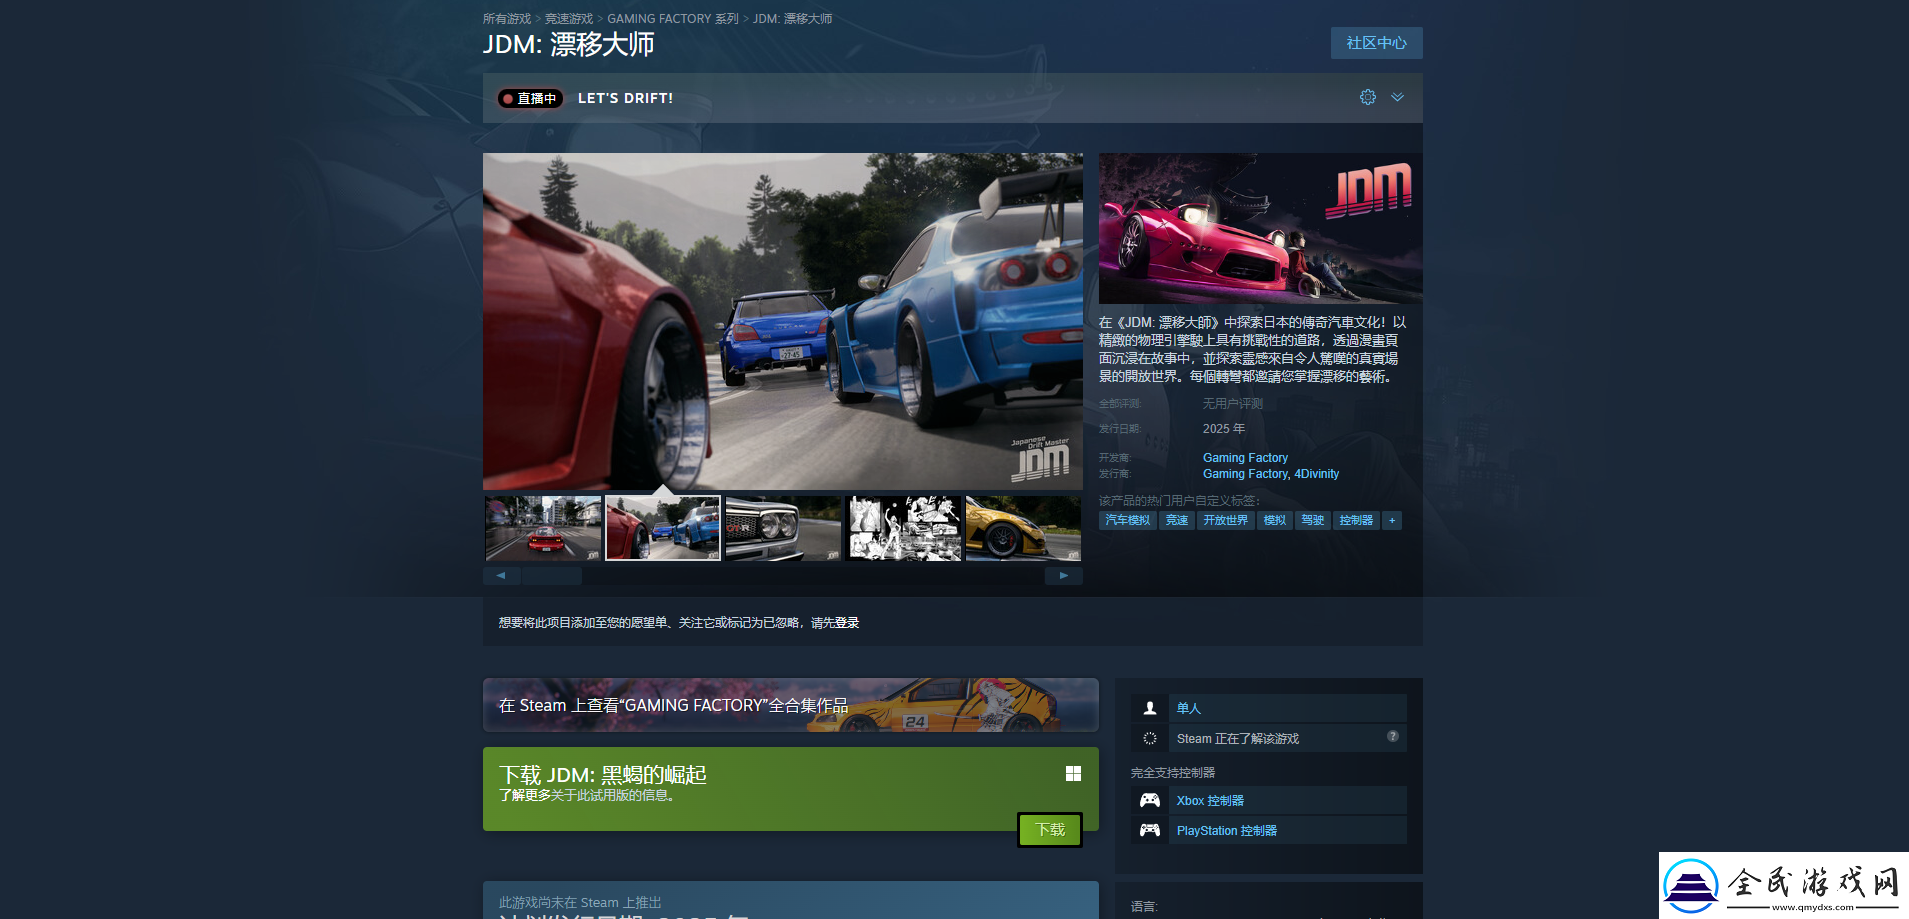Image resolution: width=1909 pixels, height=919 pixels.
Task: Expand the live broadcast chevron
Action: 1397,97
